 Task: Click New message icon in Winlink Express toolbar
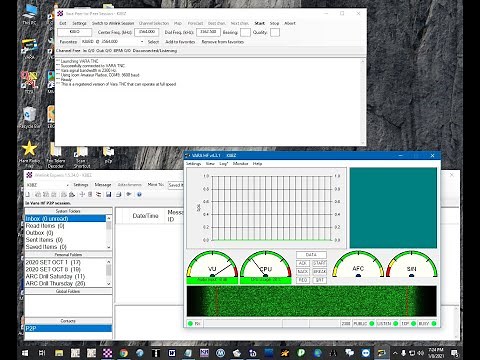click(28, 194)
